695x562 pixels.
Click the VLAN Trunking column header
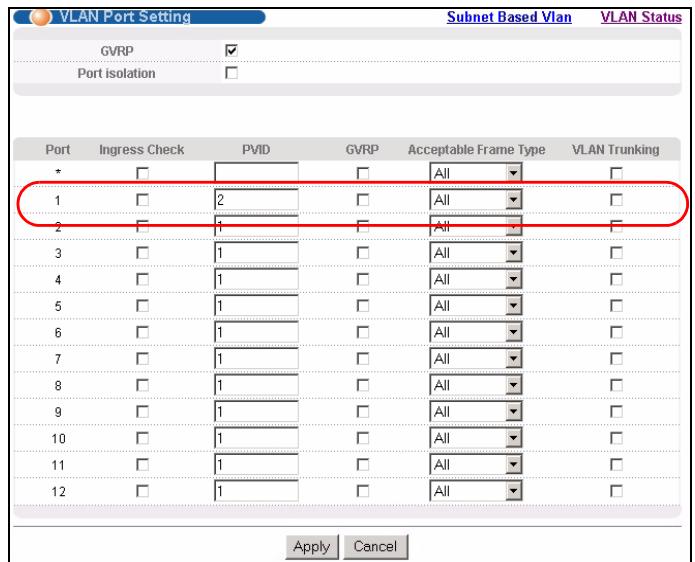pyautogui.click(x=616, y=150)
